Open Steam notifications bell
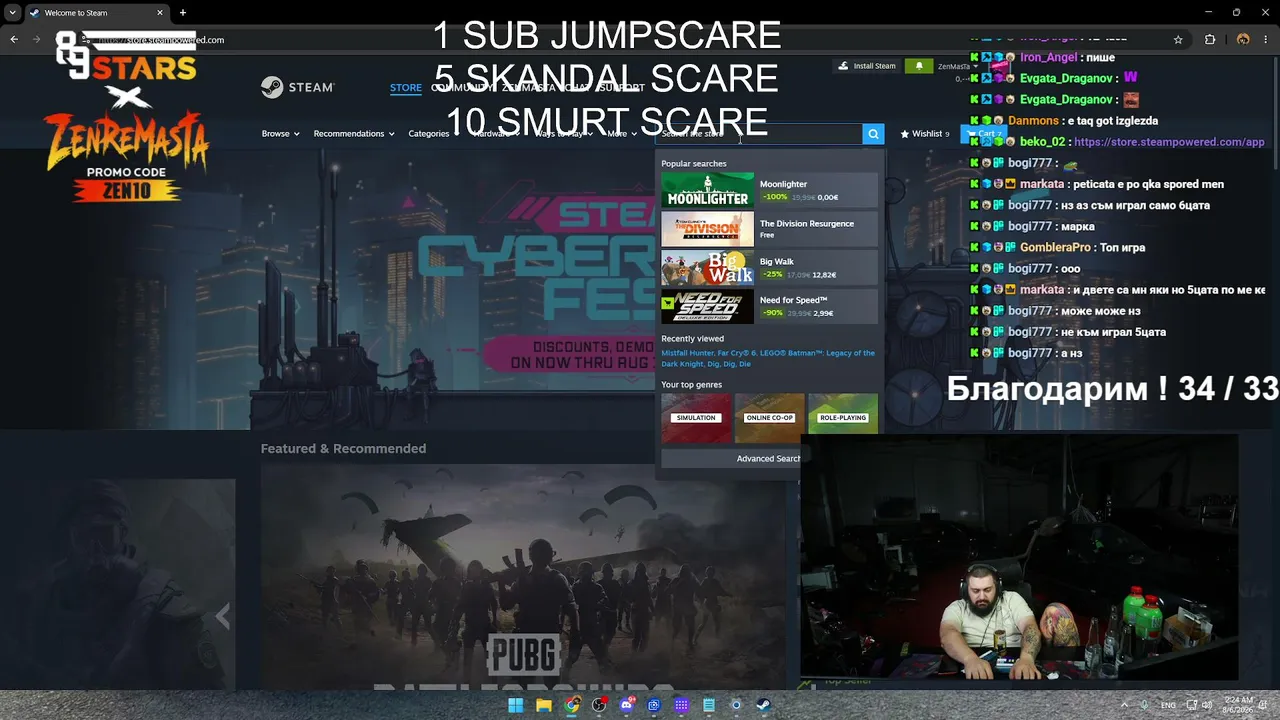 [x=919, y=66]
